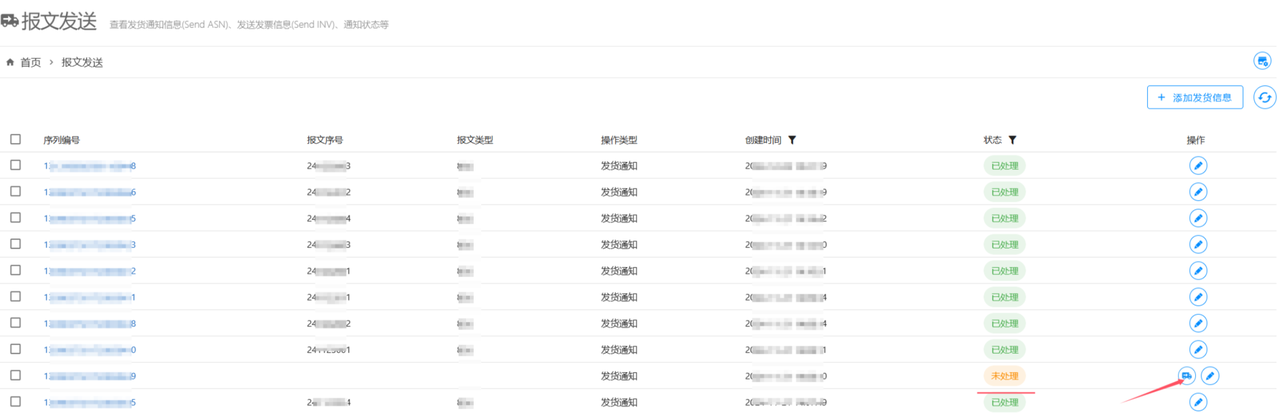Click the orange 未处理 status badge
Viewport: 1280px width, 413px height.
(1003, 376)
